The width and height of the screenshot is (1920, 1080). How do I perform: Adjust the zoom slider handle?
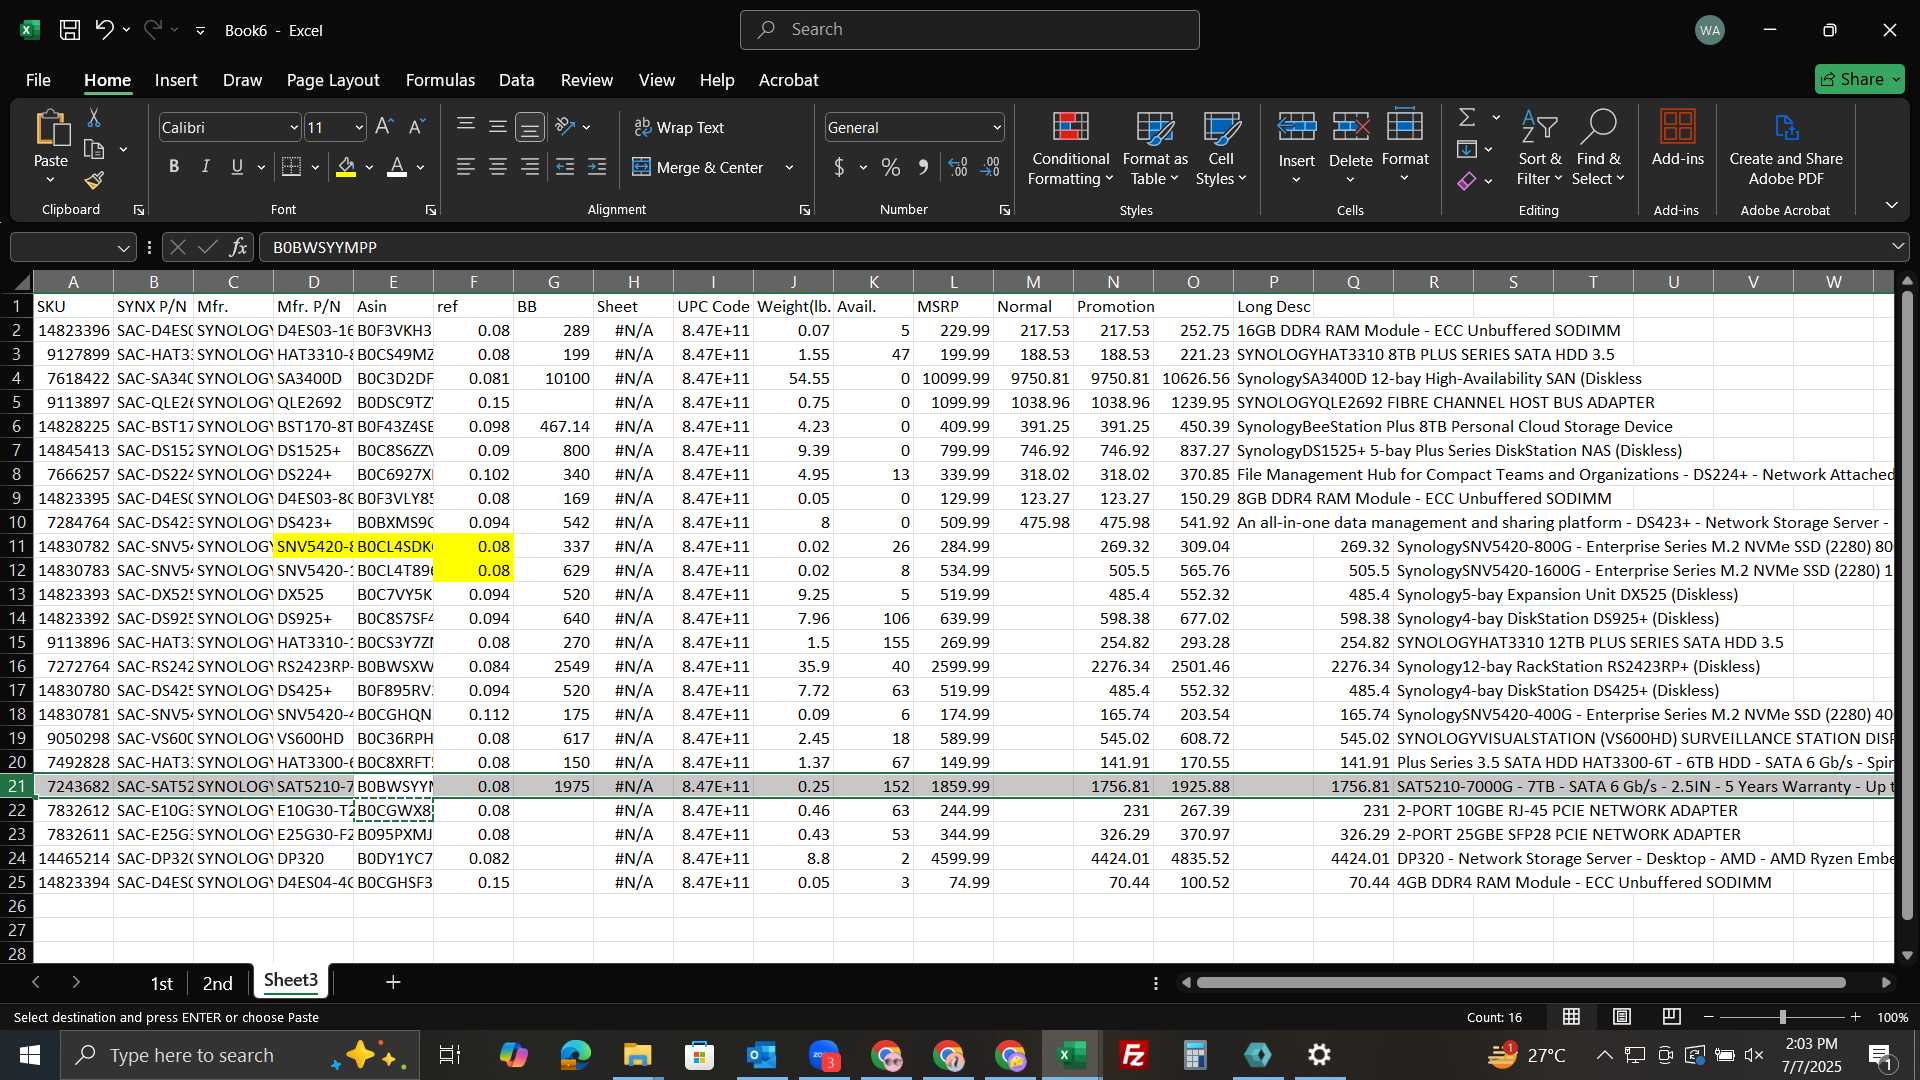[1782, 1017]
